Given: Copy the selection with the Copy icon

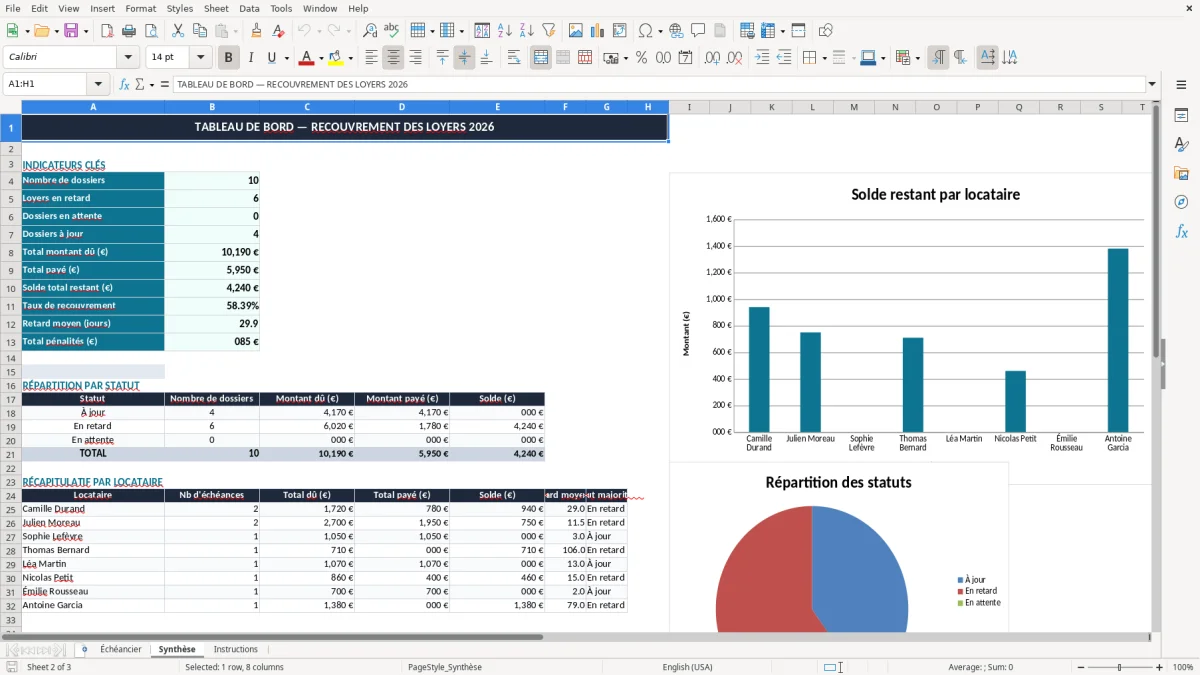Looking at the screenshot, I should (199, 31).
